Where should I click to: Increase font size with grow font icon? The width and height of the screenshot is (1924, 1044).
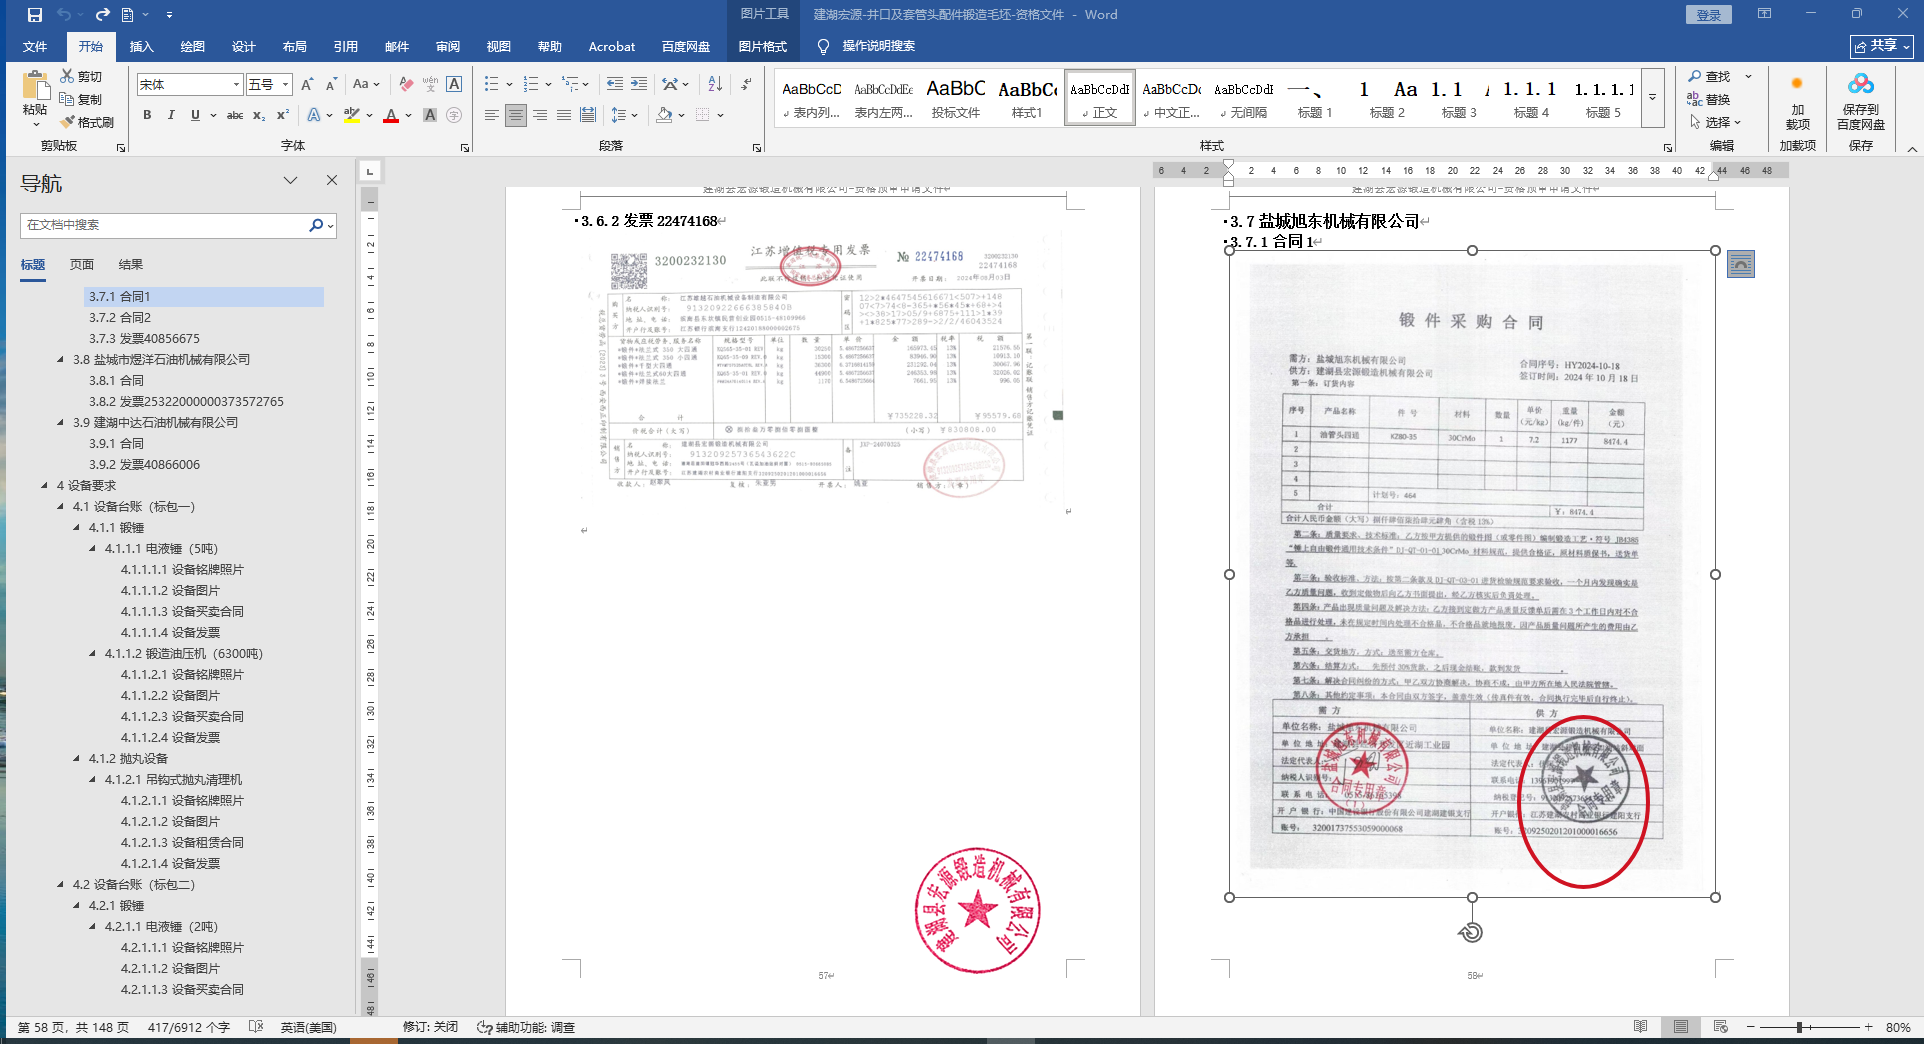point(307,84)
